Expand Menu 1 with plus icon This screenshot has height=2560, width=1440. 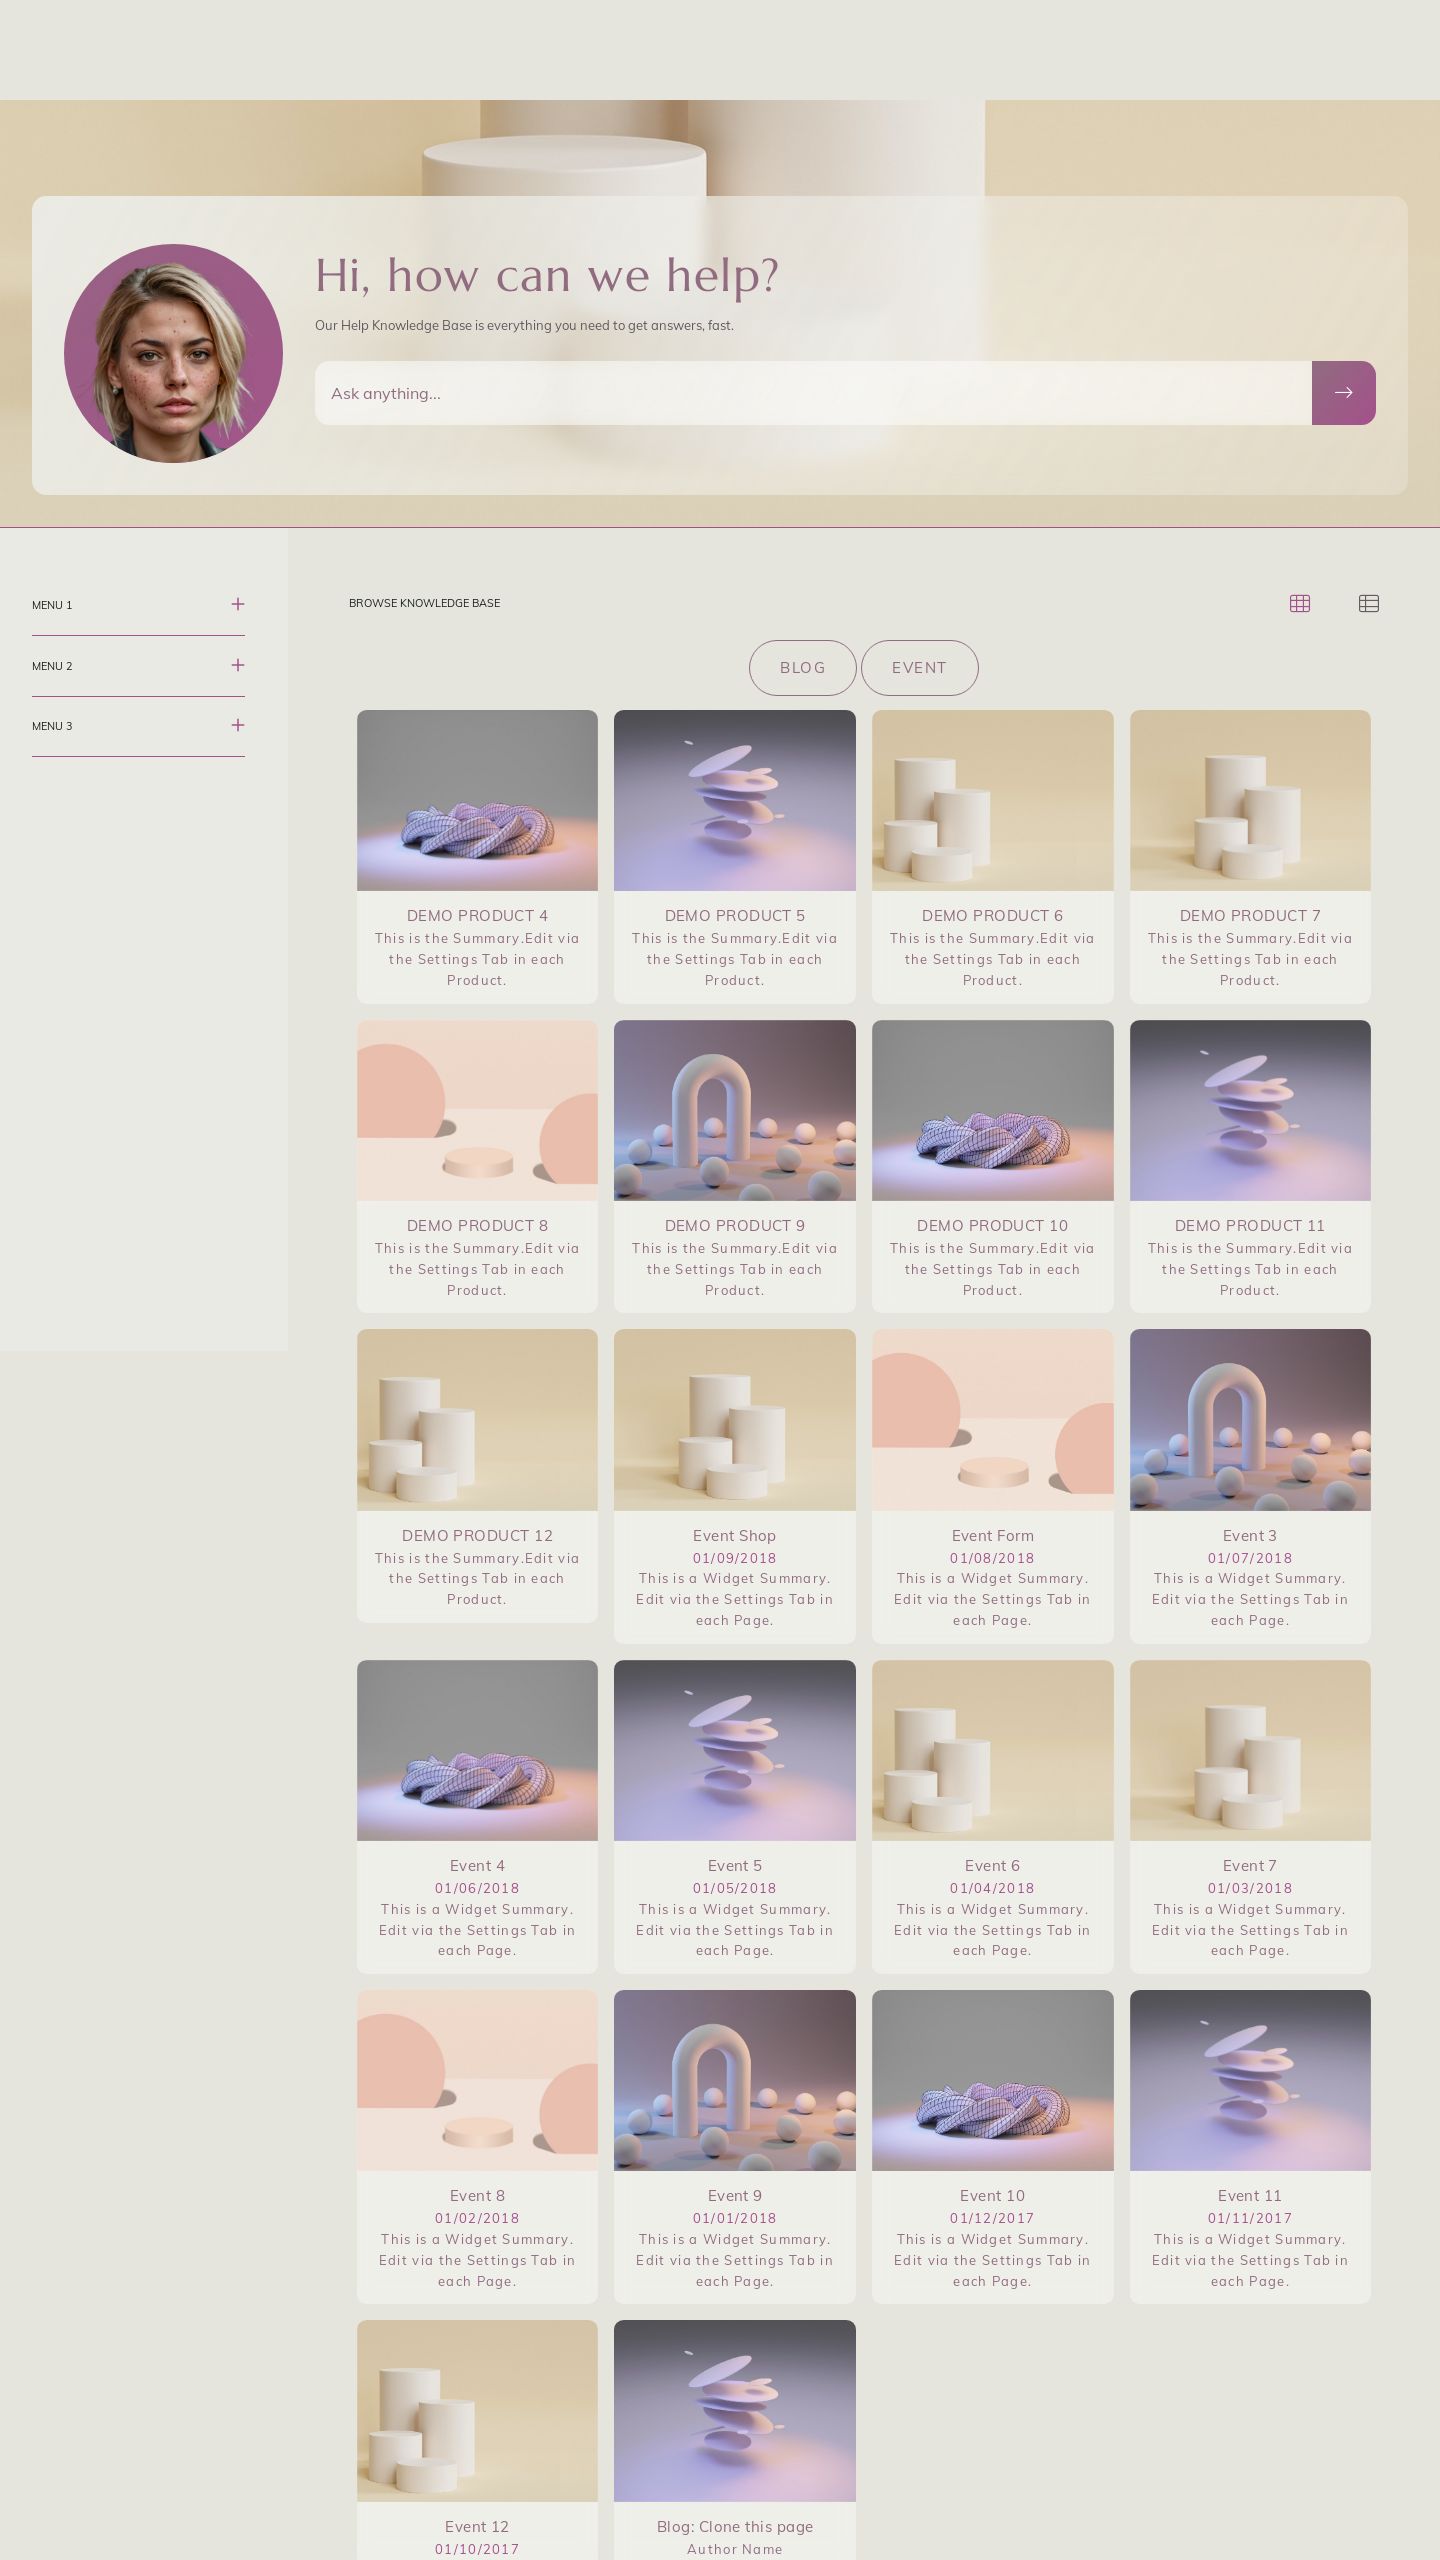238,604
